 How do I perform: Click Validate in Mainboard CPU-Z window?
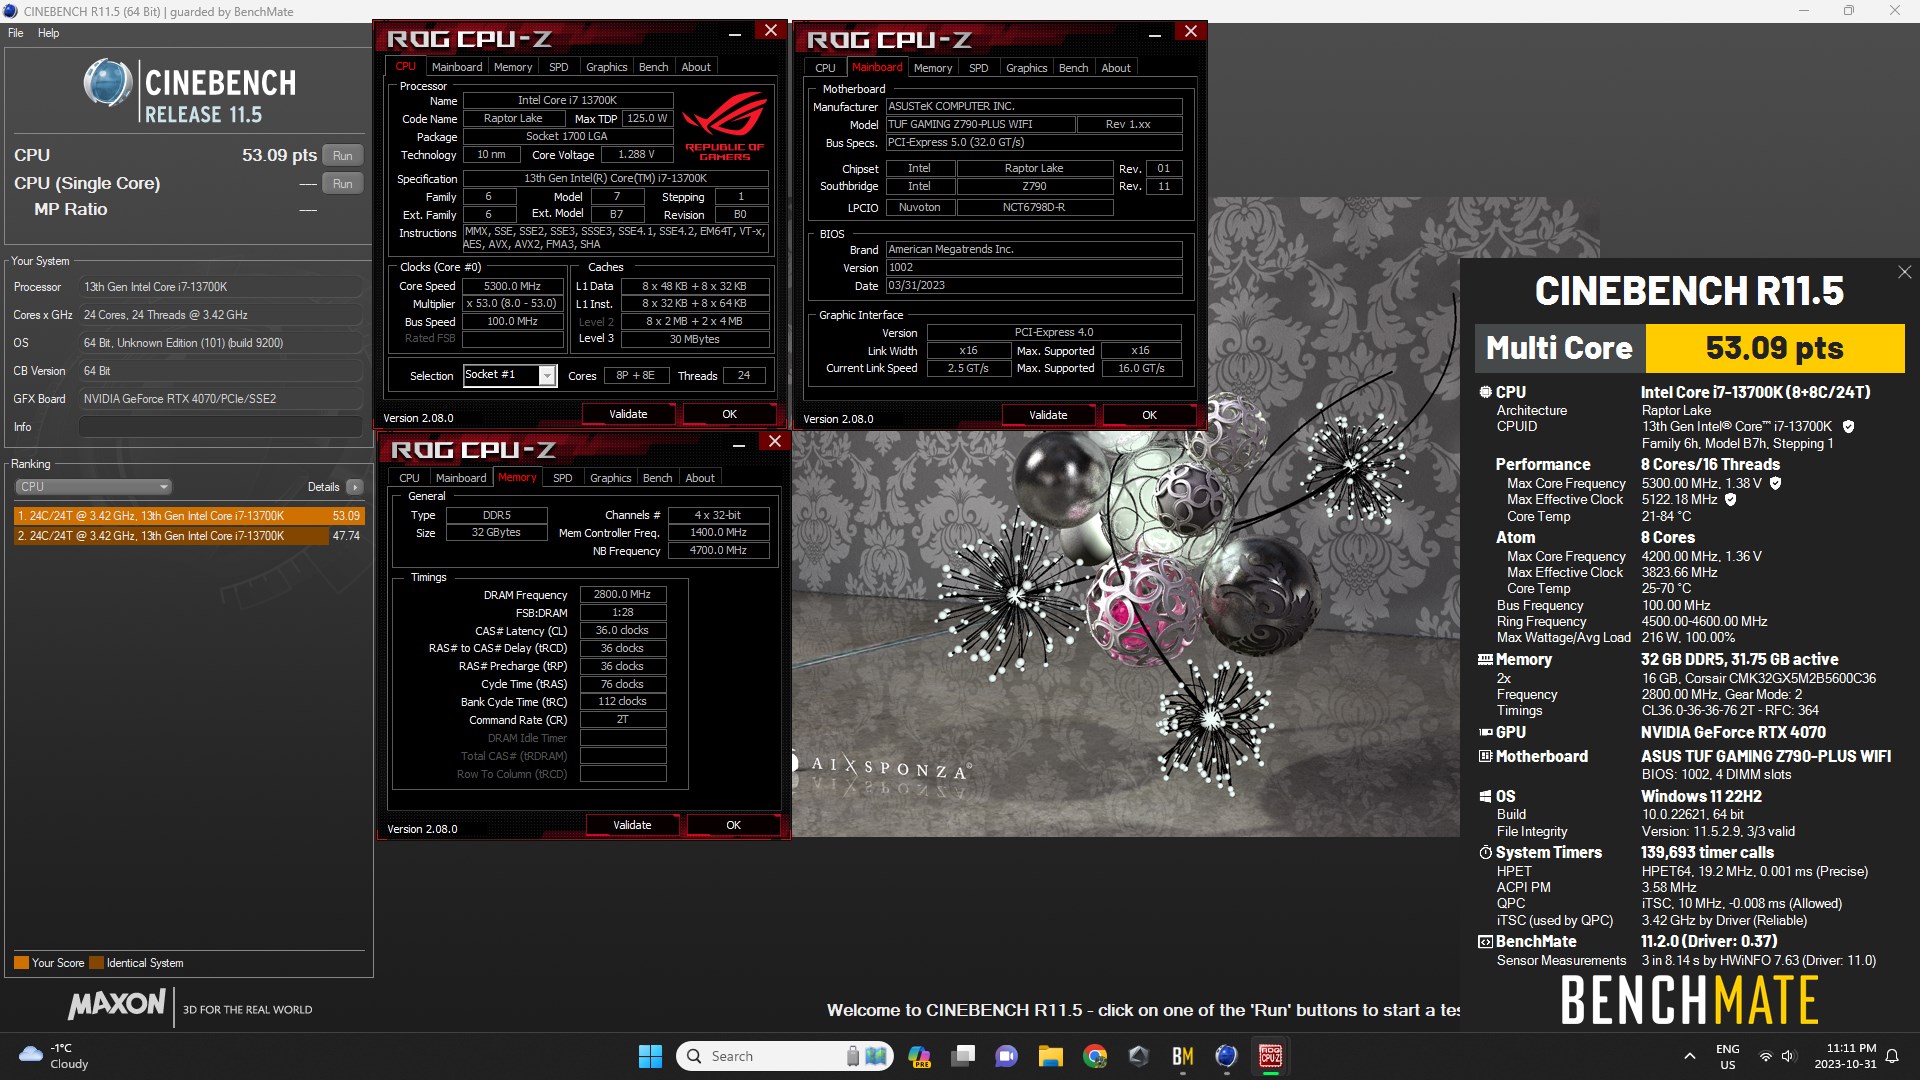click(x=1048, y=415)
